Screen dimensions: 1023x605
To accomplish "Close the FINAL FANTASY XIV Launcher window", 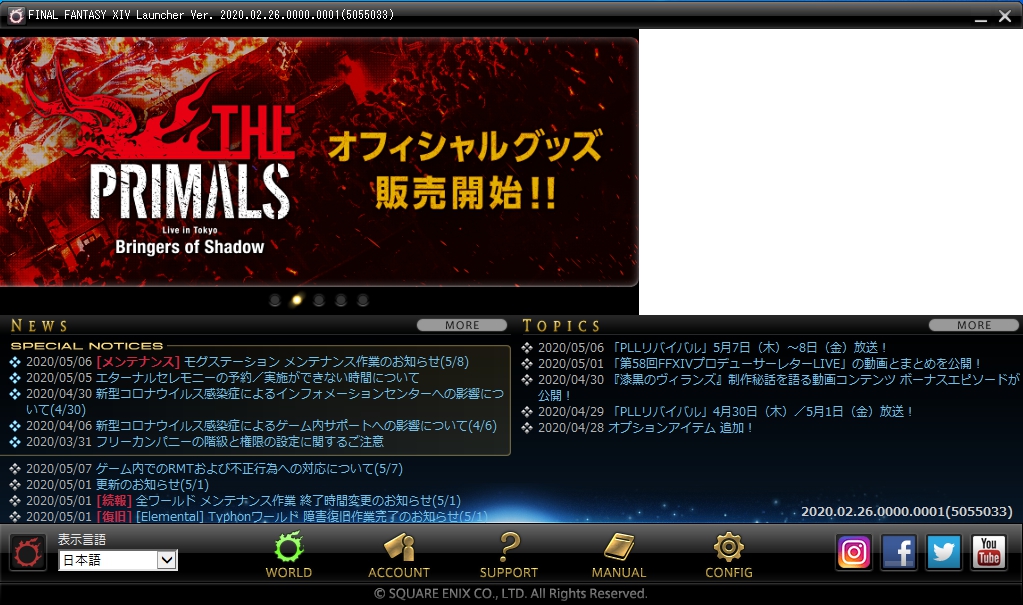I will point(1005,16).
